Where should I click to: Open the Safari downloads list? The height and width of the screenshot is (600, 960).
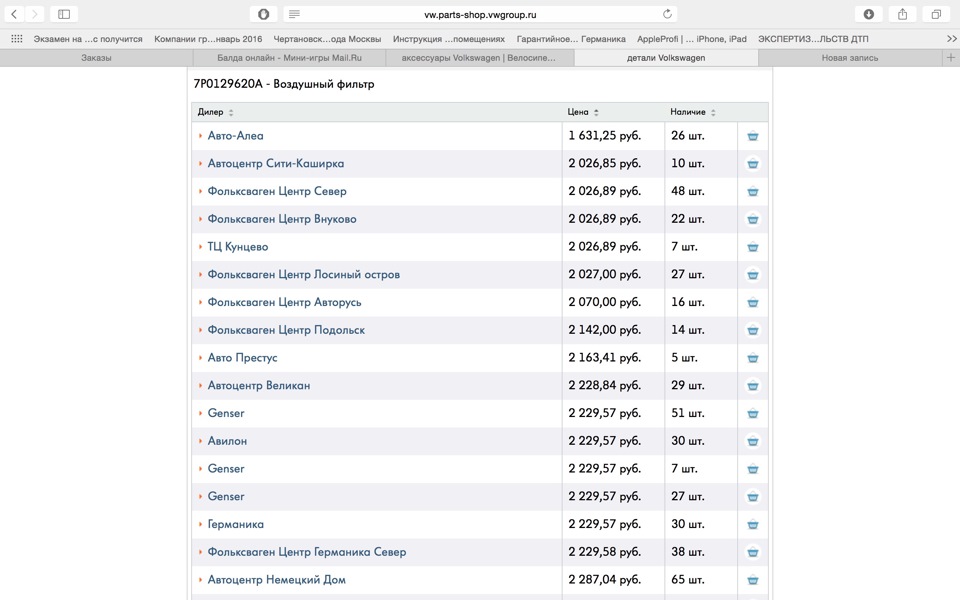868,14
